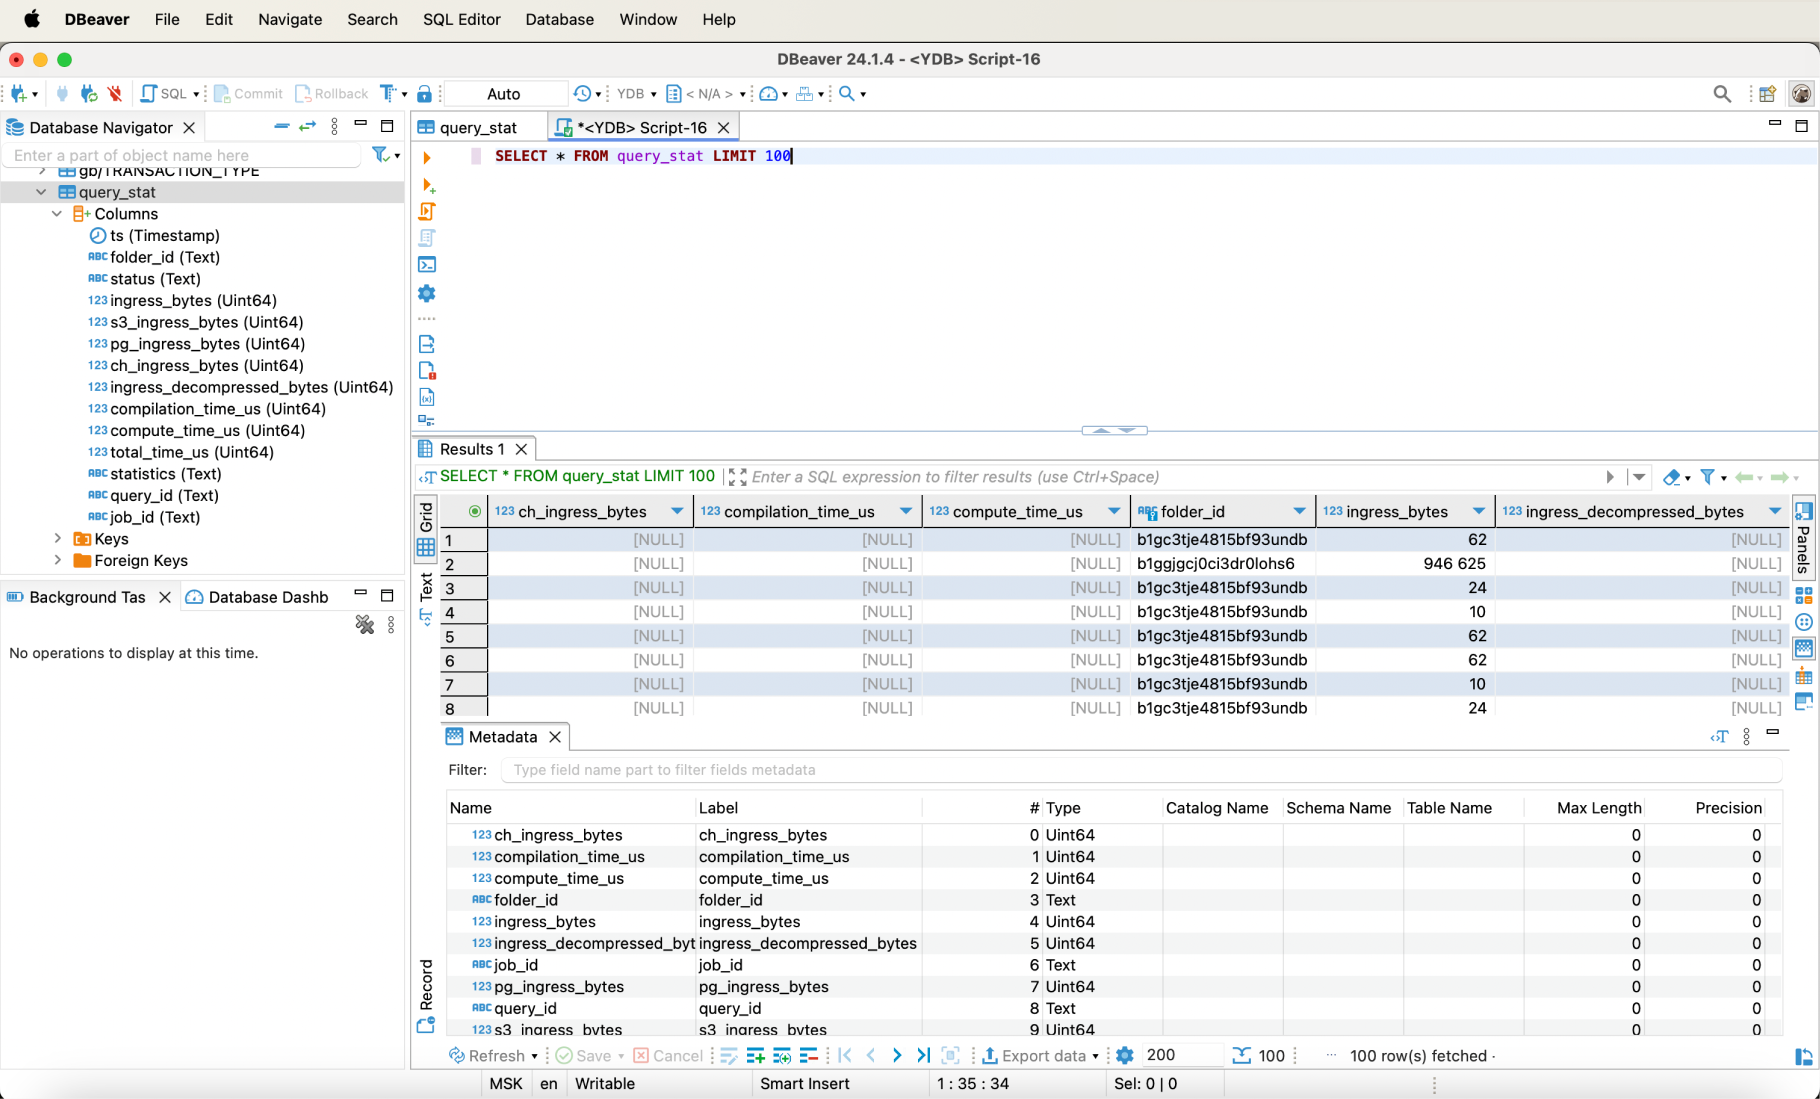
Task: Collapse the query_stat table tree node
Action: (41, 192)
